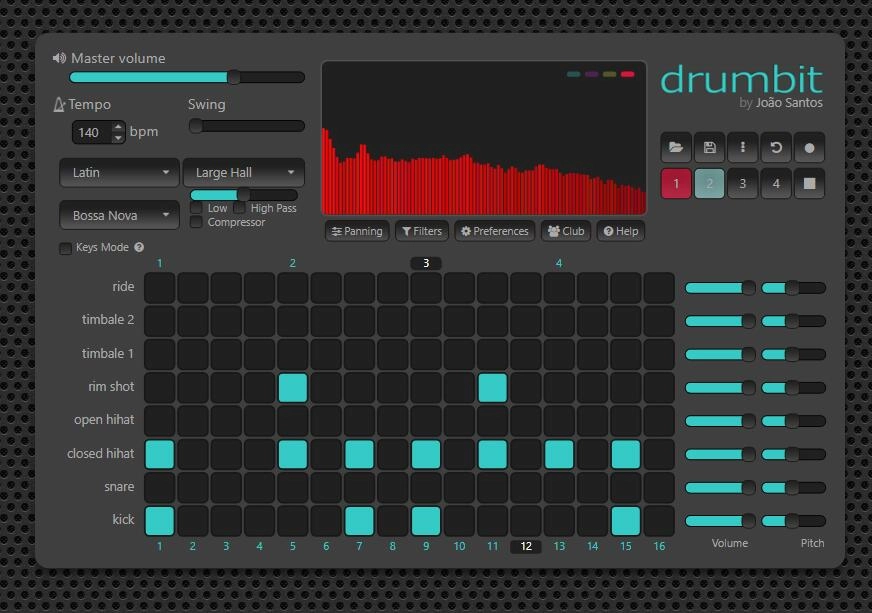Open the Panning panel
The image size is (872, 613).
[358, 231]
